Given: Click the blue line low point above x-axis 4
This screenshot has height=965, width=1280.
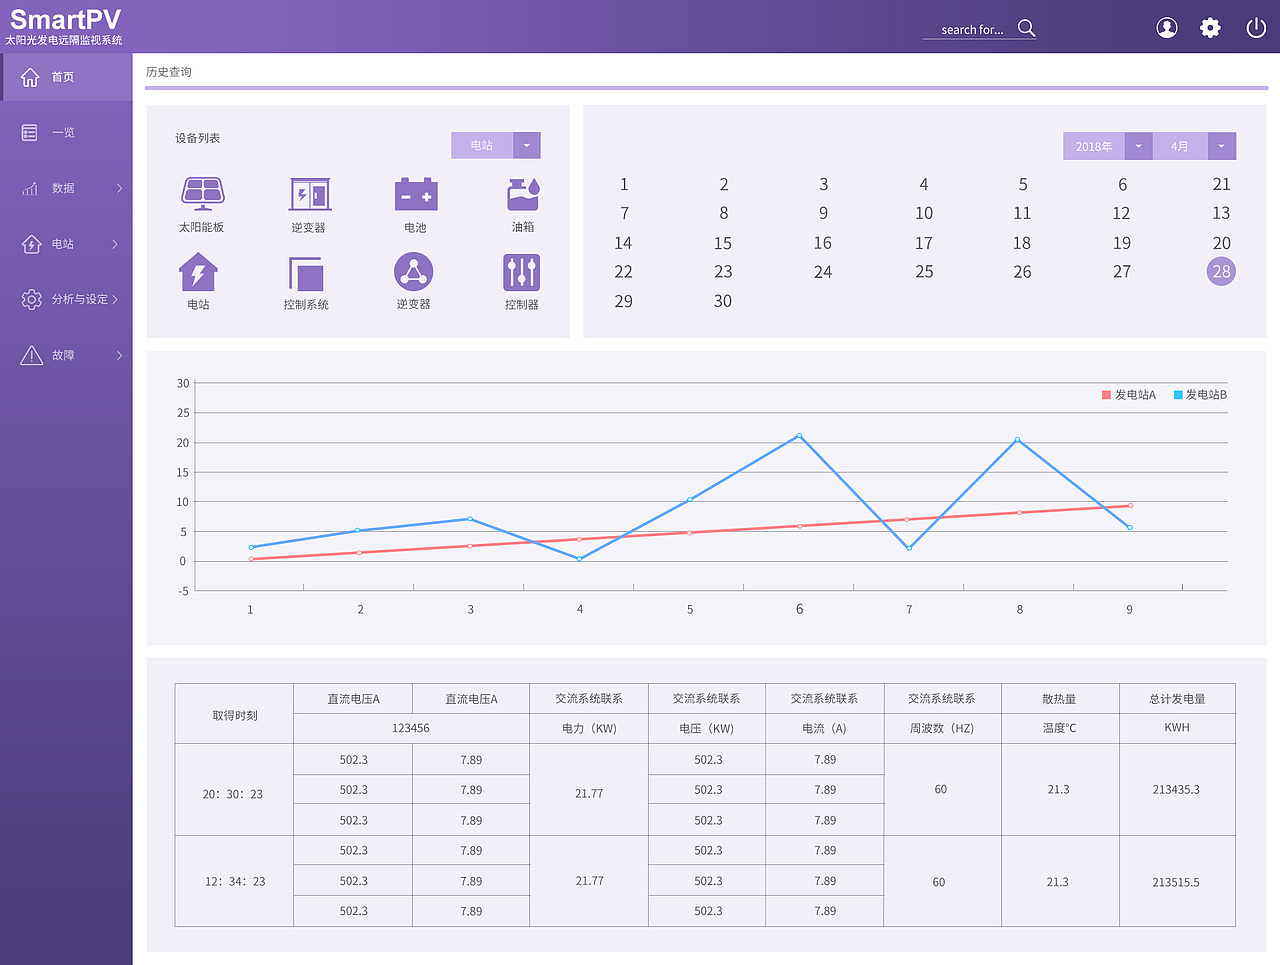Looking at the screenshot, I should pyautogui.click(x=580, y=559).
